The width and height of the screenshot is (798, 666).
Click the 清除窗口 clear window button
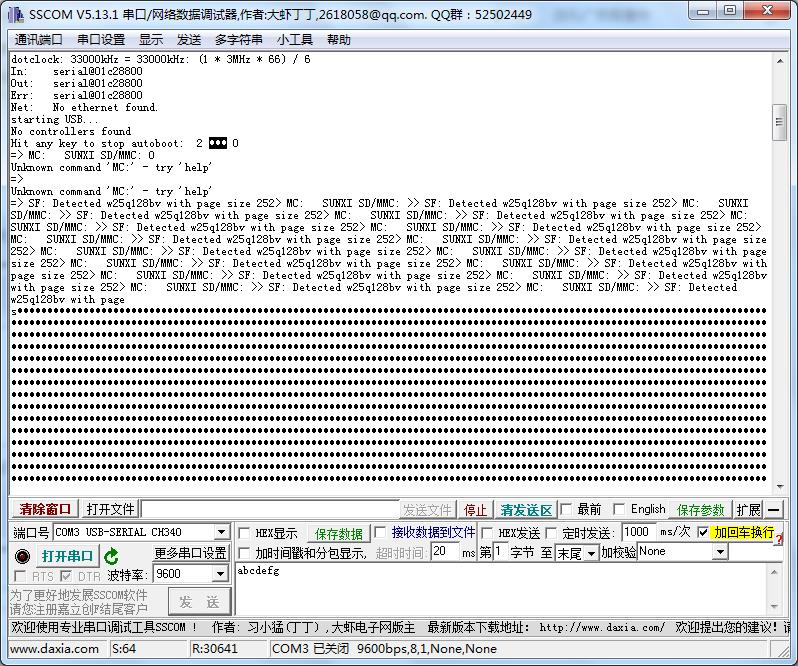pyautogui.click(x=45, y=509)
